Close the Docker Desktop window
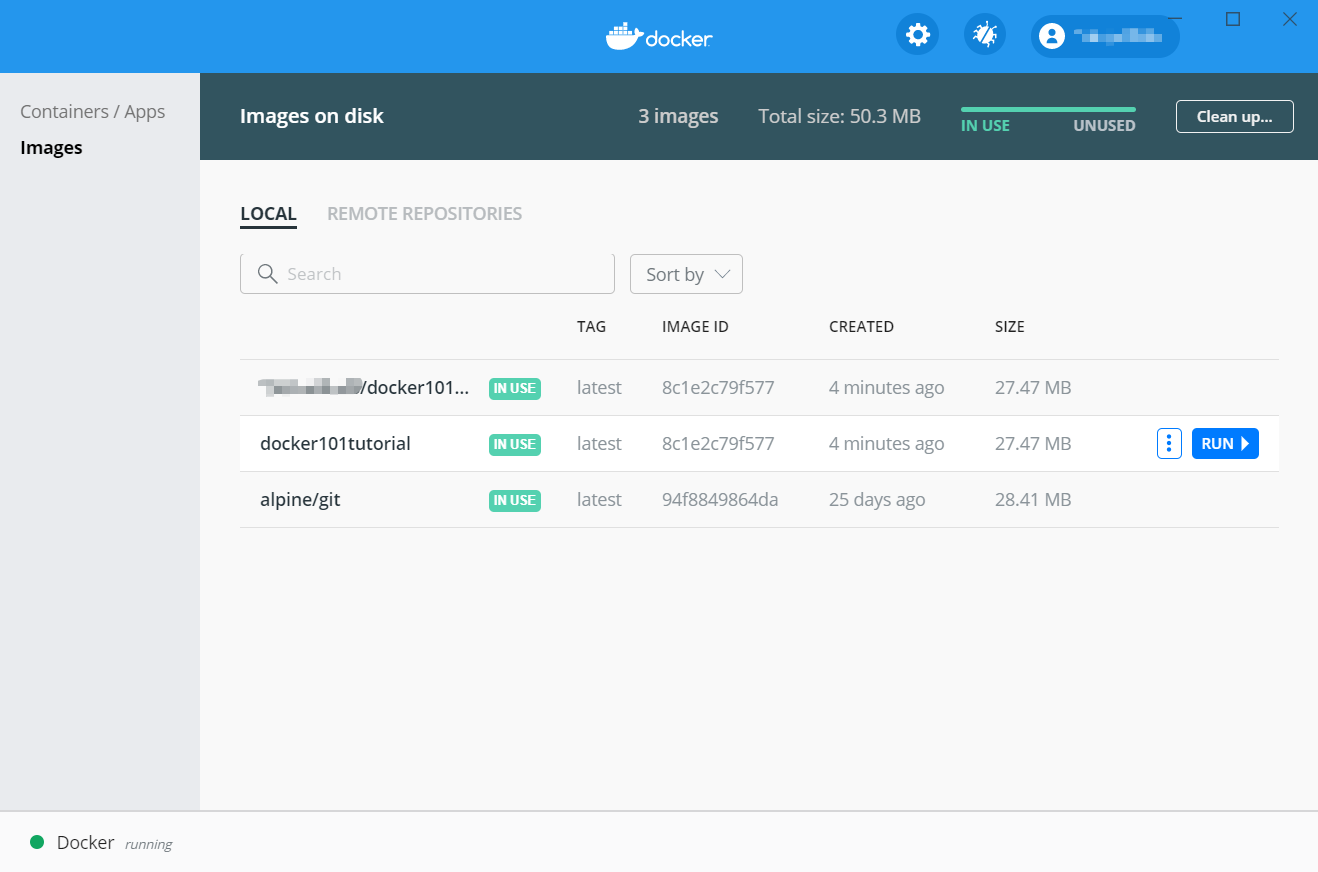The height and width of the screenshot is (872, 1318). (x=1290, y=19)
